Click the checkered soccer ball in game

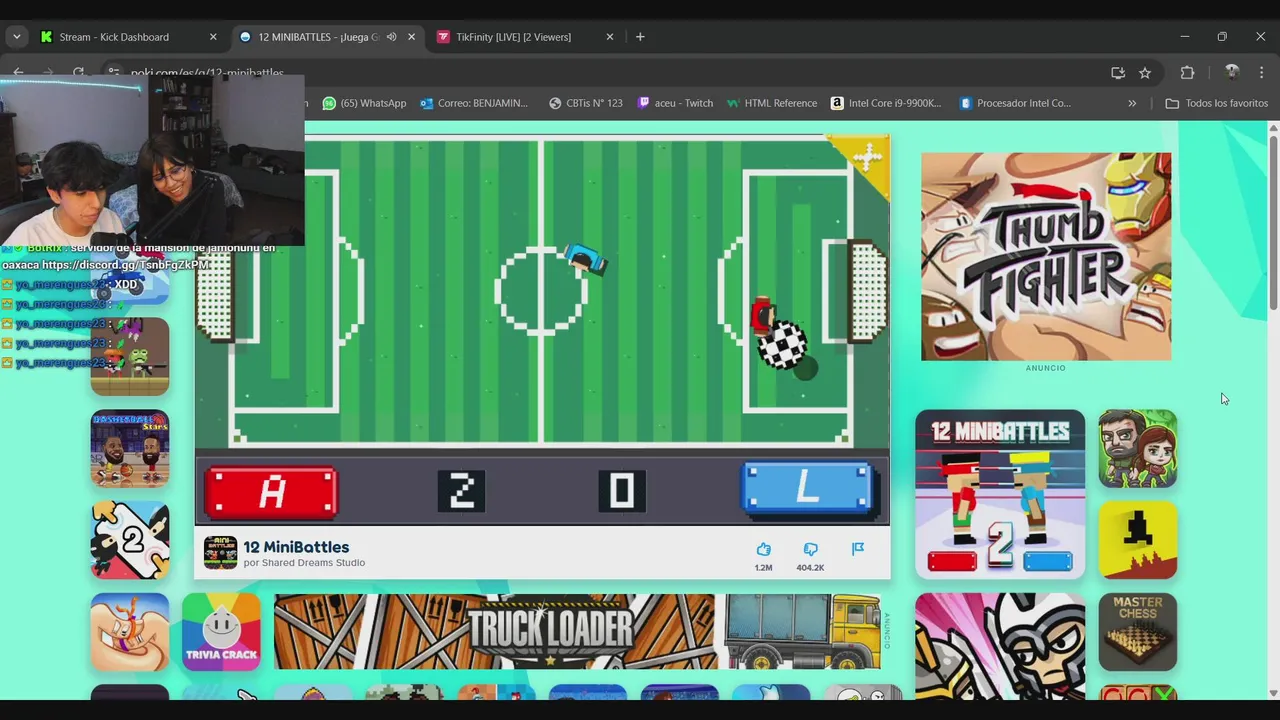pyautogui.click(x=781, y=345)
